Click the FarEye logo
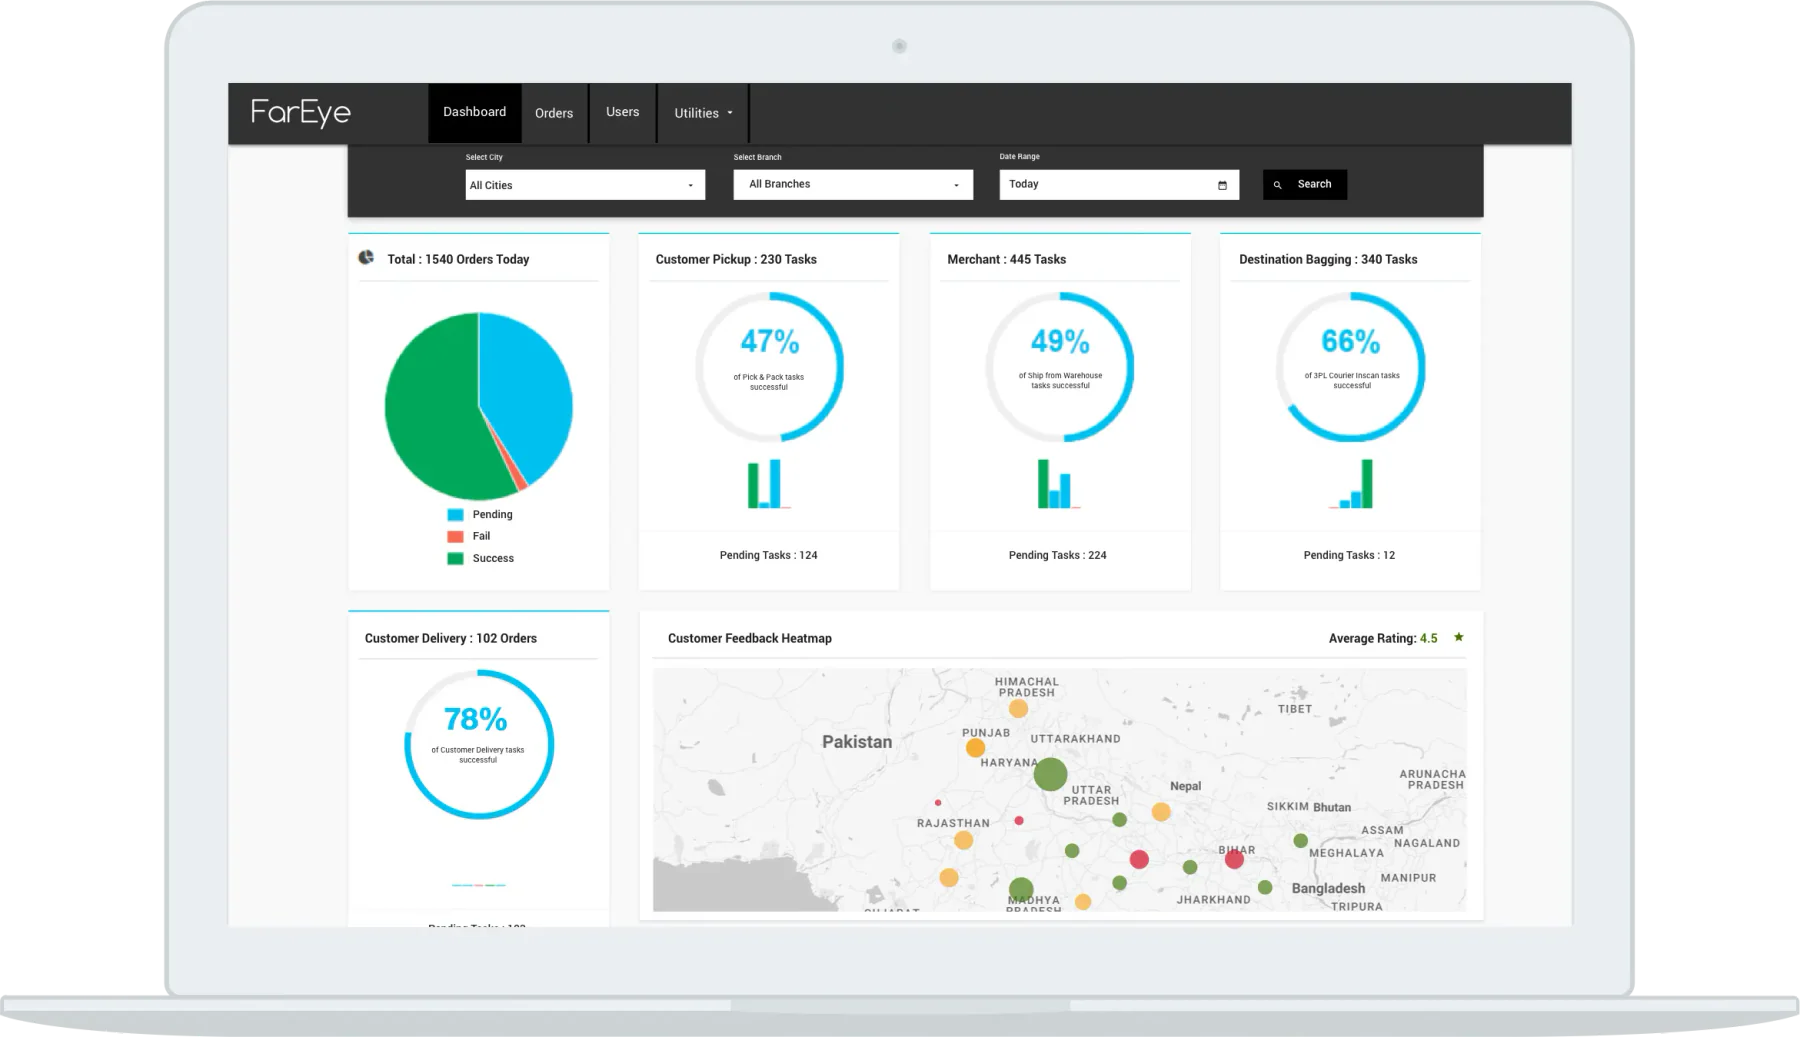The width and height of the screenshot is (1800, 1037). [301, 113]
